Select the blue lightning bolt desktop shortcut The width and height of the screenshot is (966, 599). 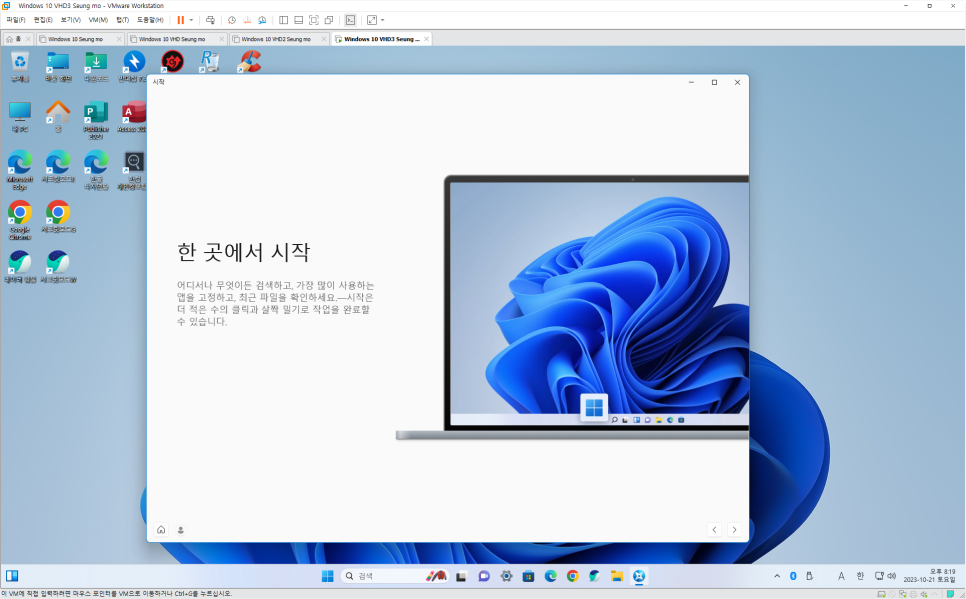(x=134, y=67)
